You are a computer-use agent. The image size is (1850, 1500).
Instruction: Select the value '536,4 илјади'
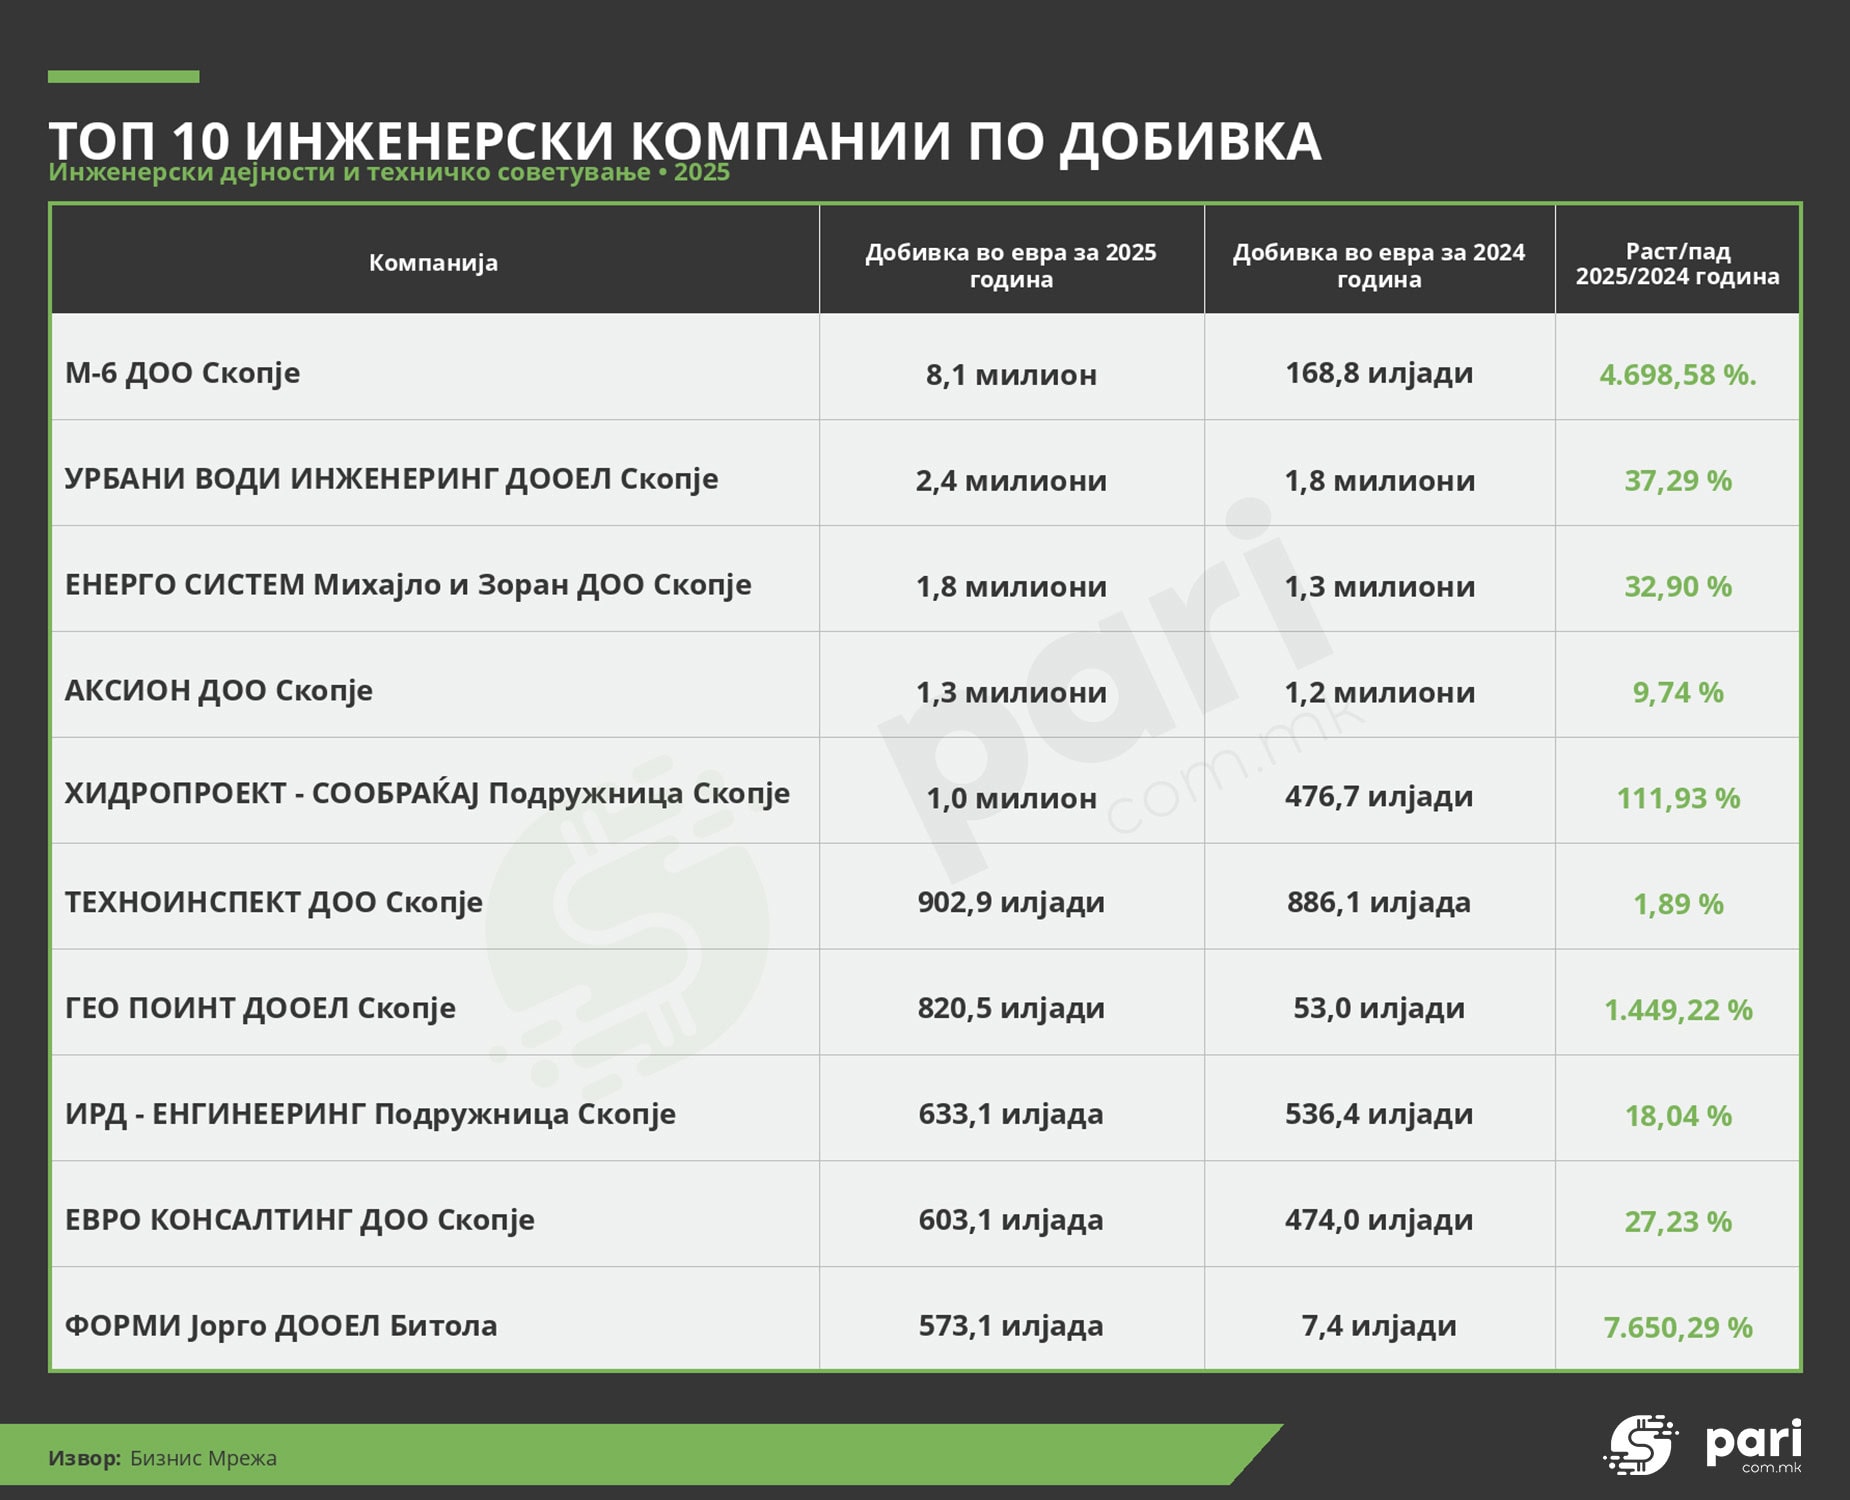[x=1379, y=1115]
